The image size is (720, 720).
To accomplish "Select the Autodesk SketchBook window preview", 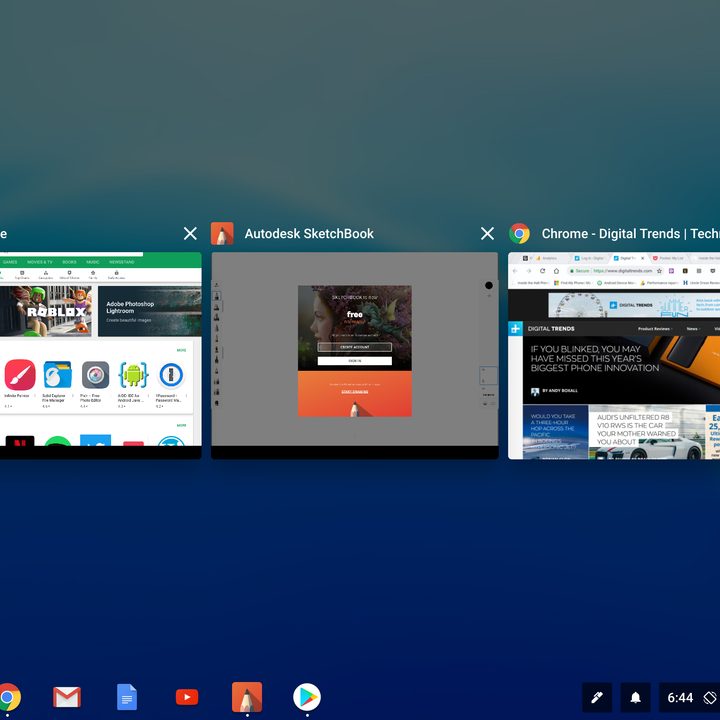I will 354,355.
